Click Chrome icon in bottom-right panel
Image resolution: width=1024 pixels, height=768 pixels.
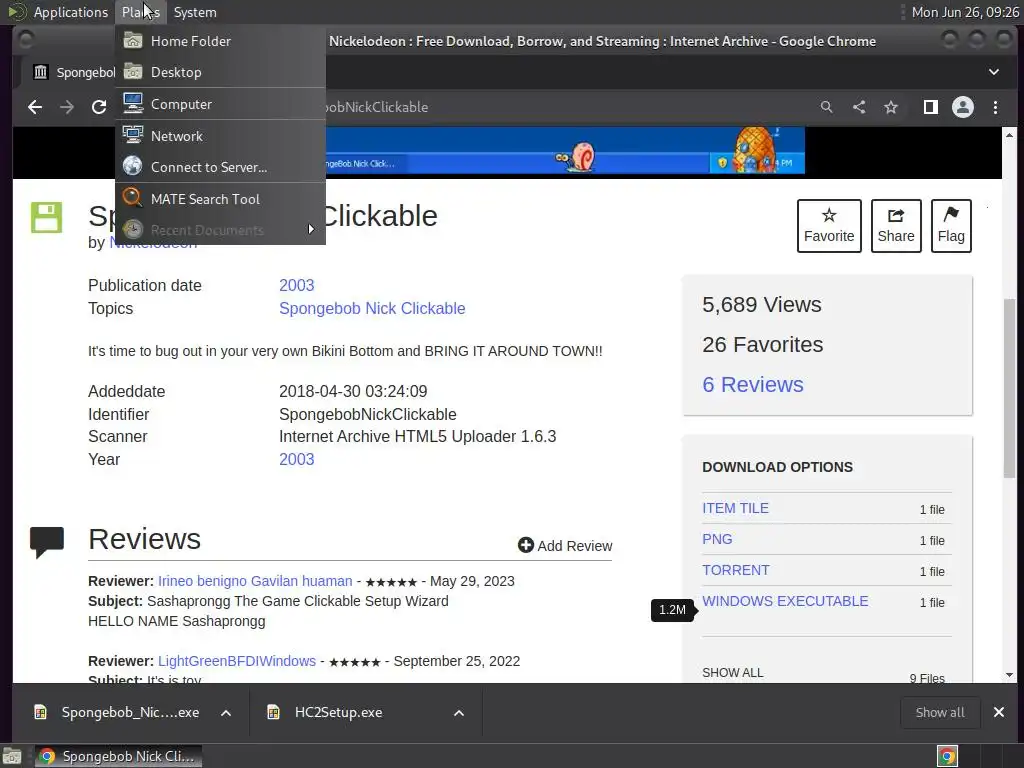tap(947, 756)
